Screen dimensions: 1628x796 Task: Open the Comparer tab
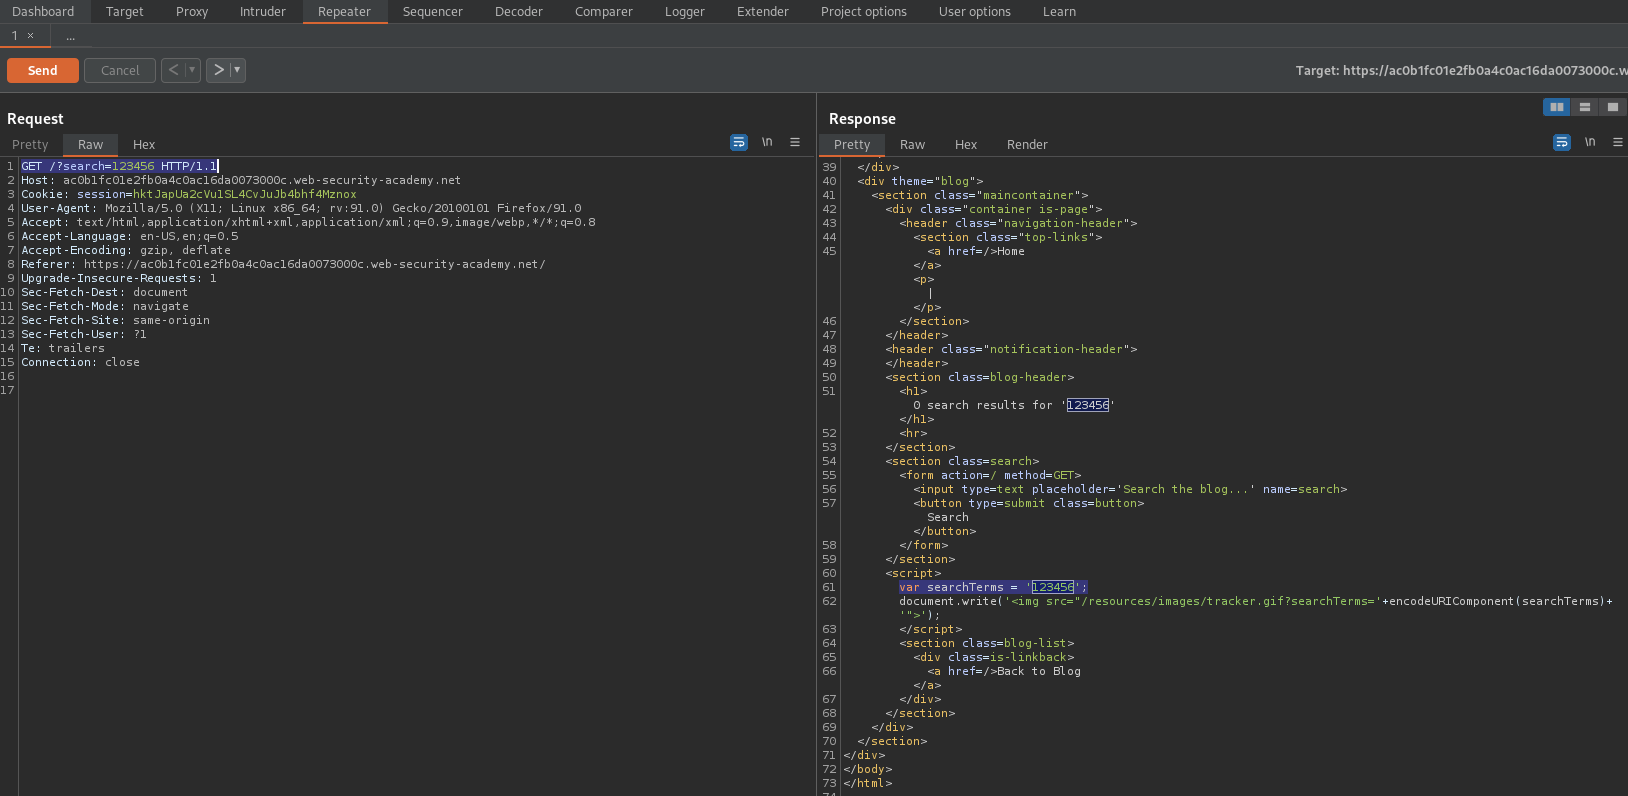click(x=604, y=12)
